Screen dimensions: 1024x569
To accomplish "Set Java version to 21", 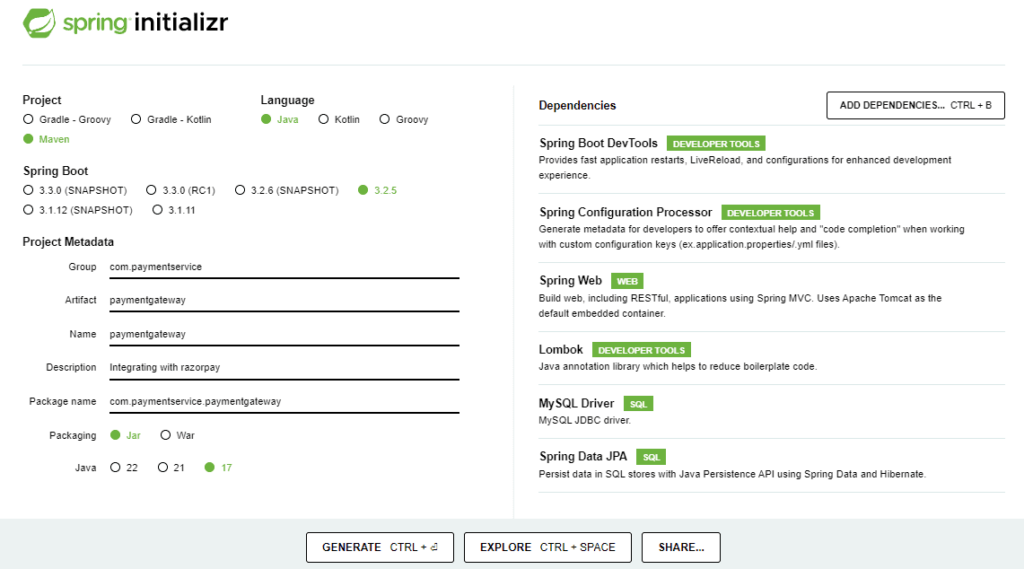I will (163, 467).
